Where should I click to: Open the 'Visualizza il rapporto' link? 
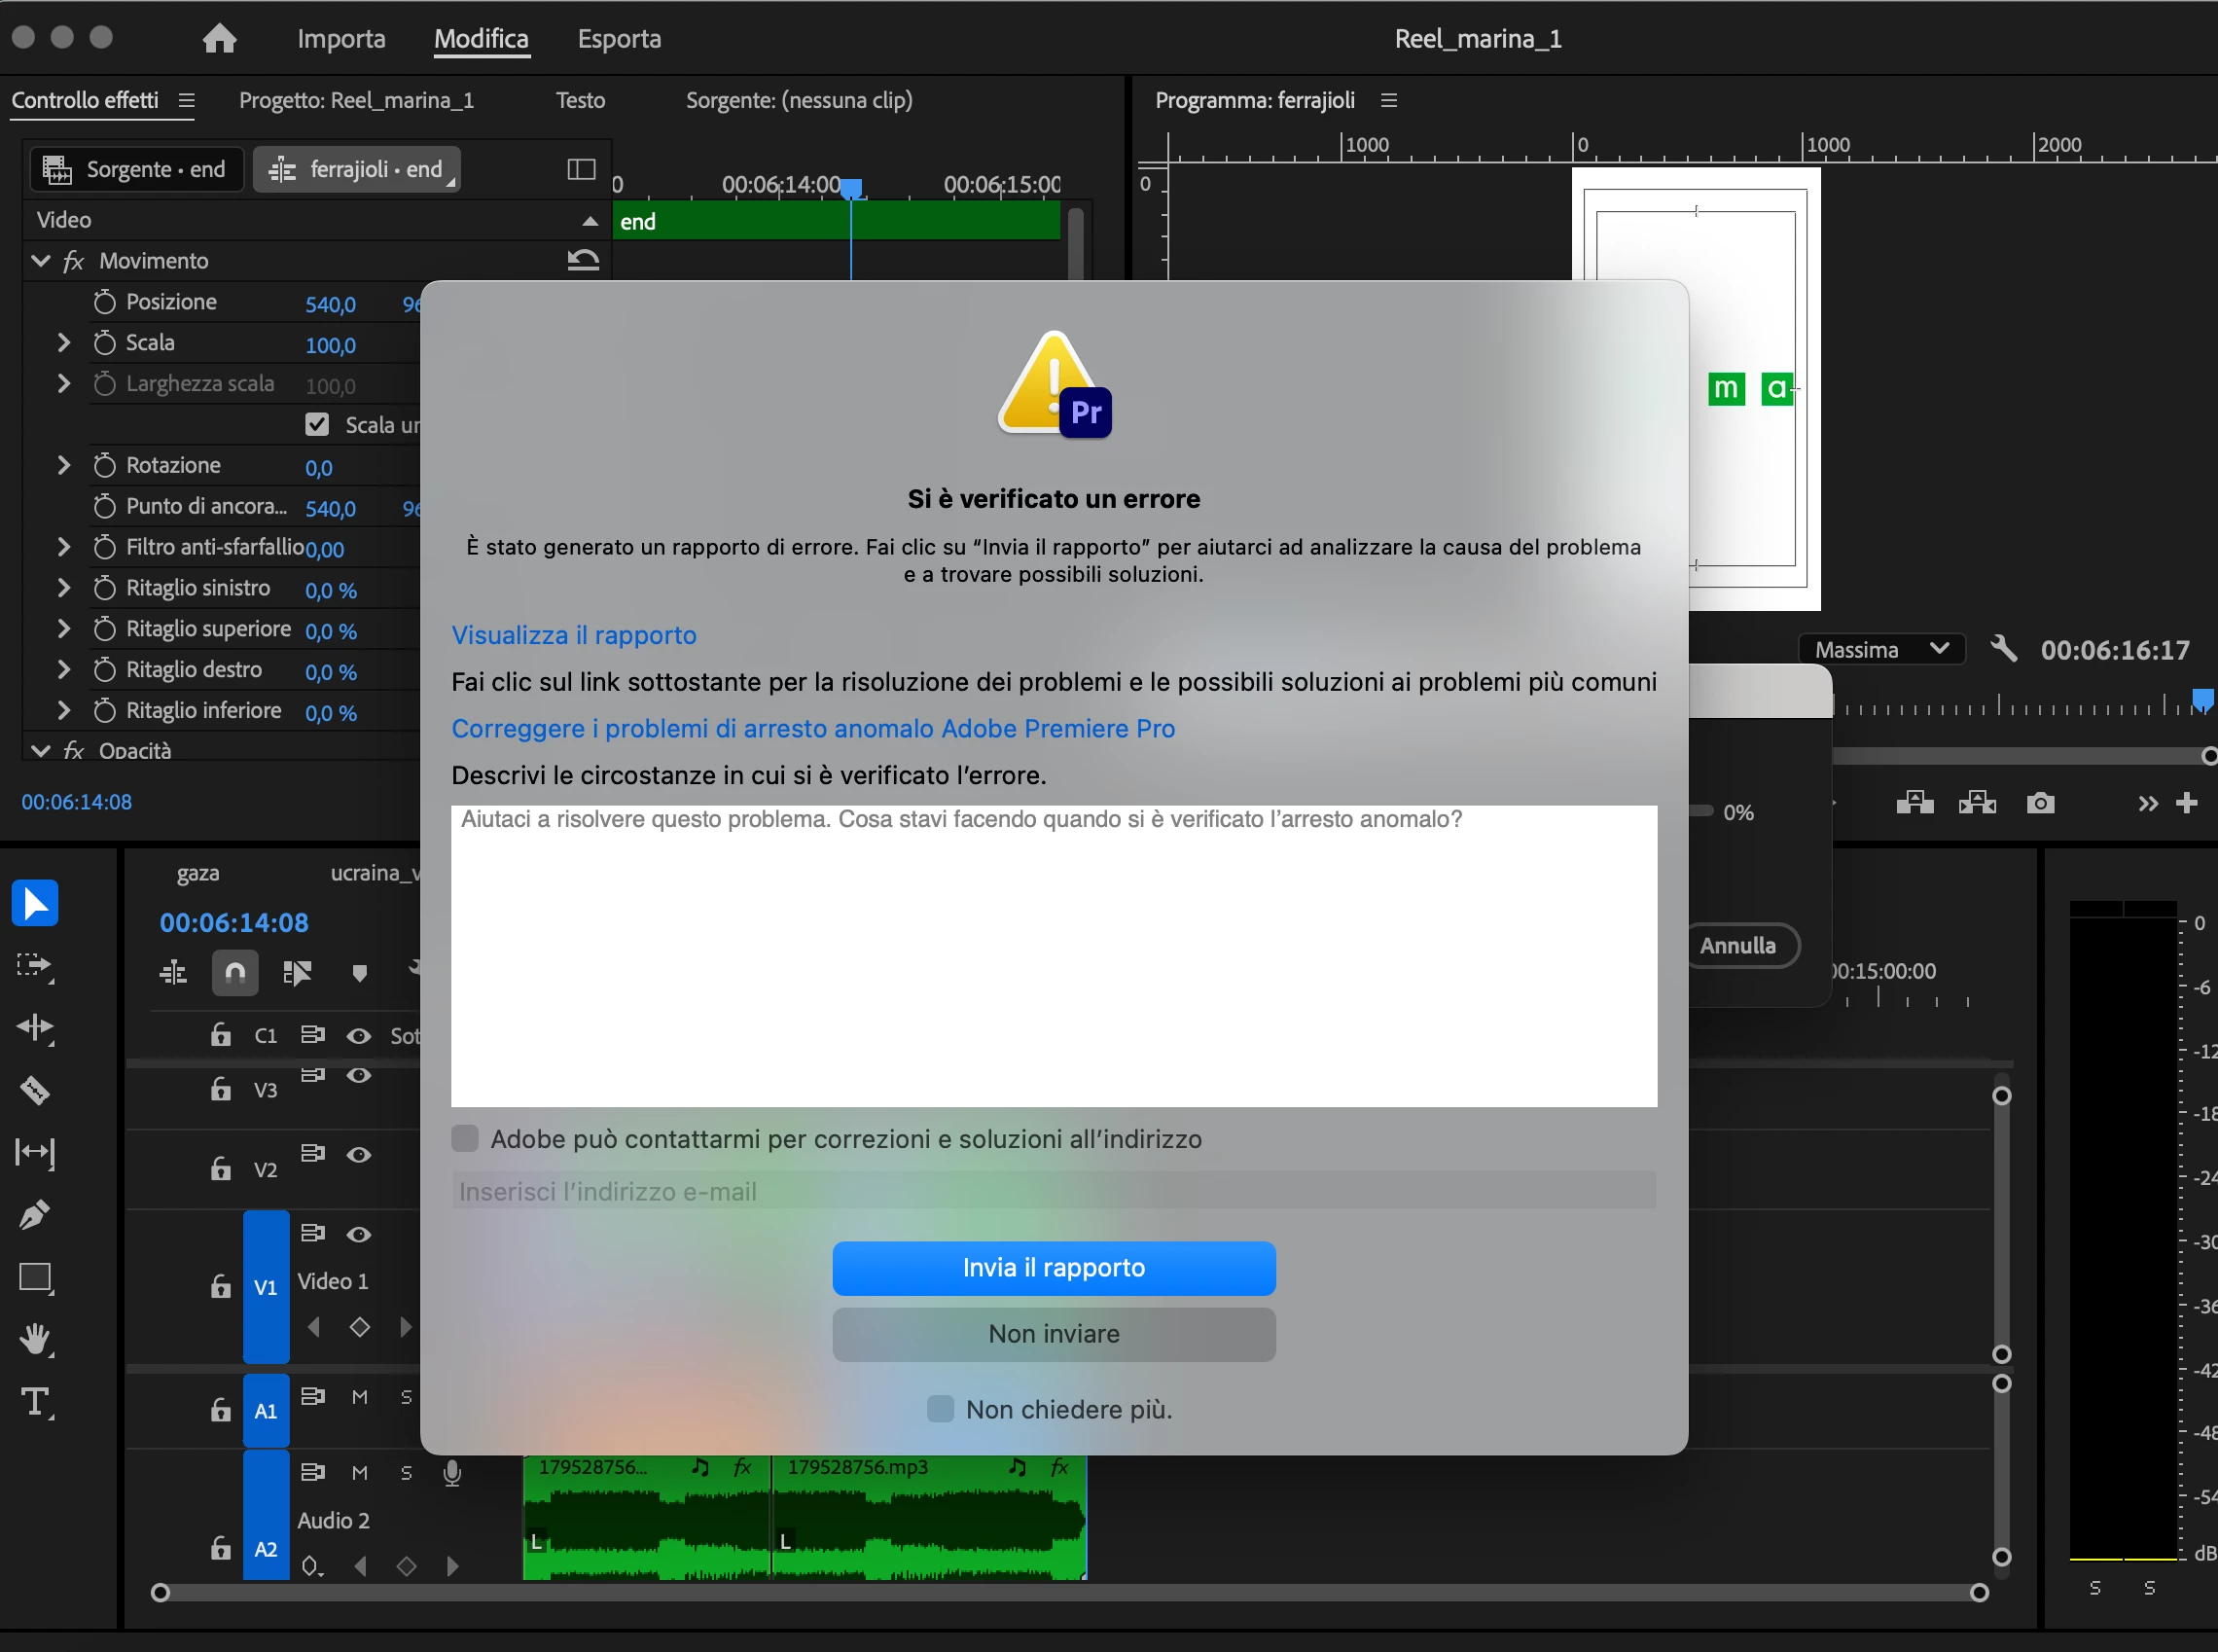pos(573,635)
